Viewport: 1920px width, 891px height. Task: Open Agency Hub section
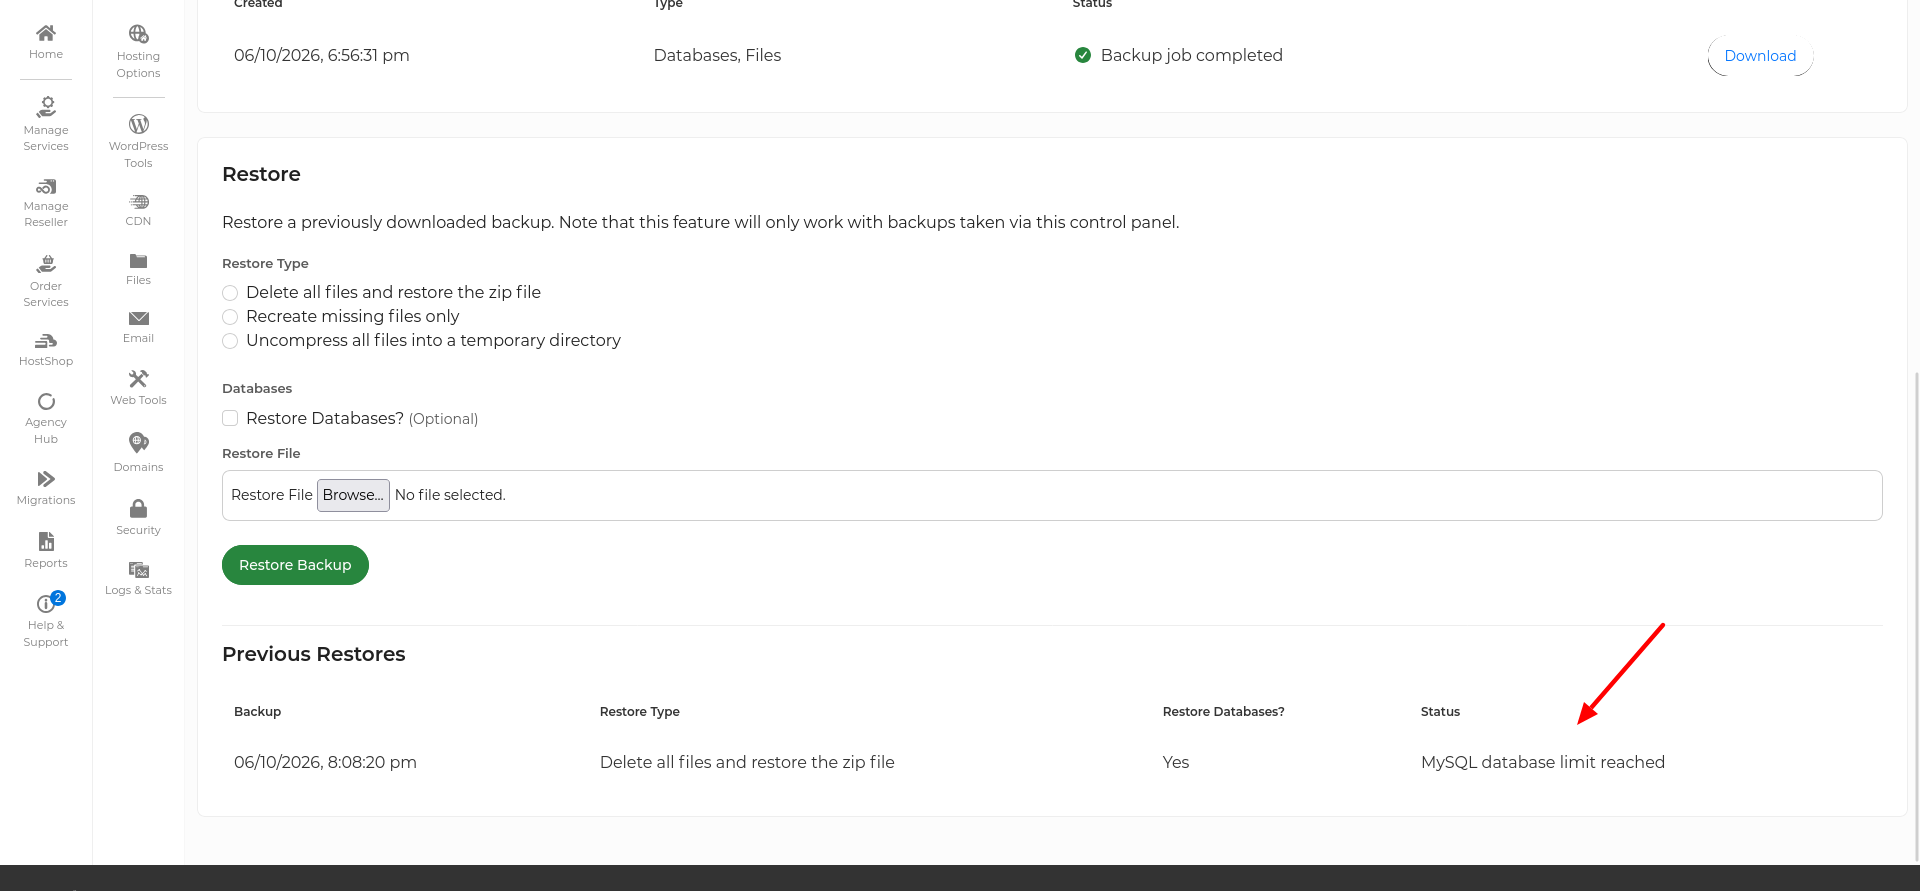click(46, 419)
